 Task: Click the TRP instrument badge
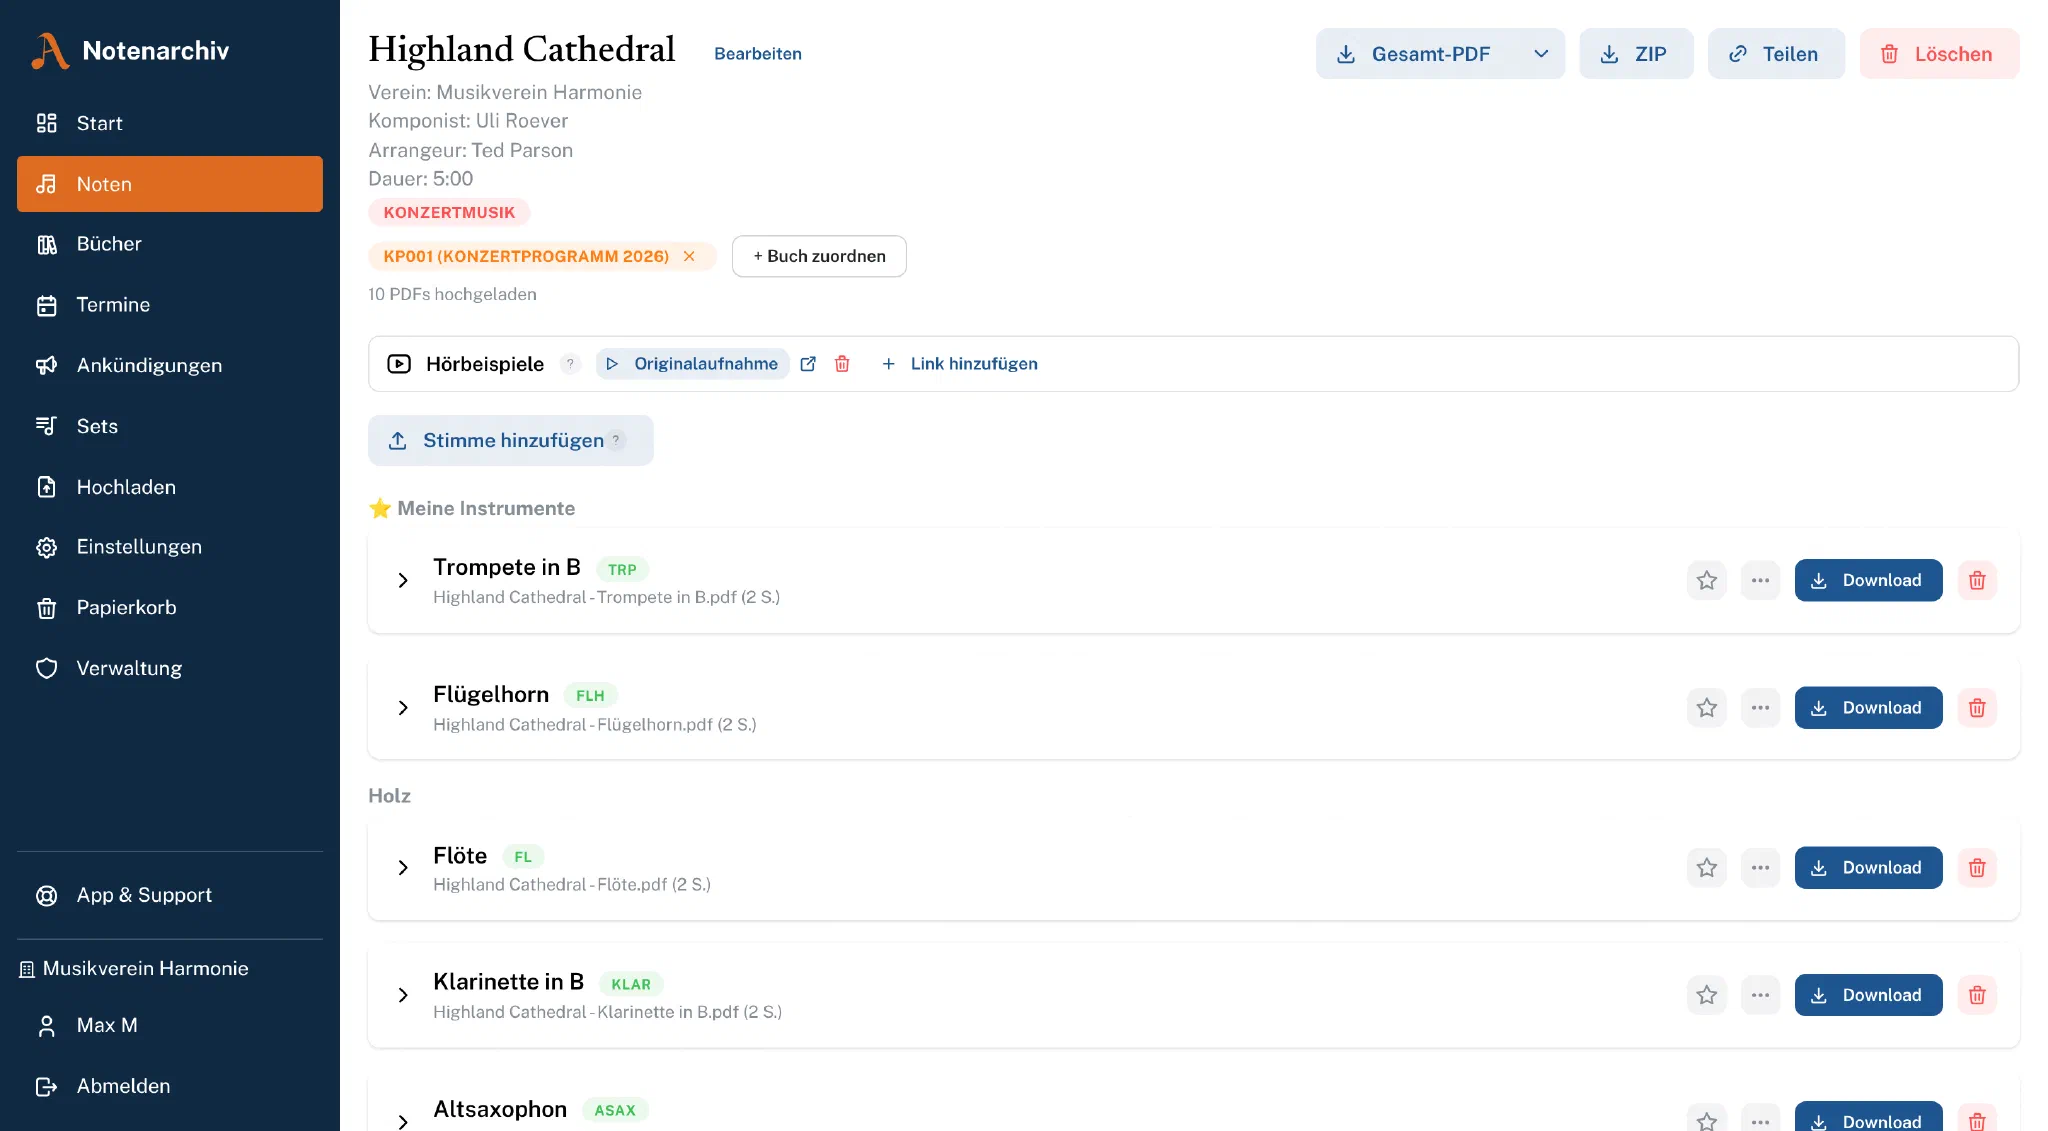coord(622,569)
